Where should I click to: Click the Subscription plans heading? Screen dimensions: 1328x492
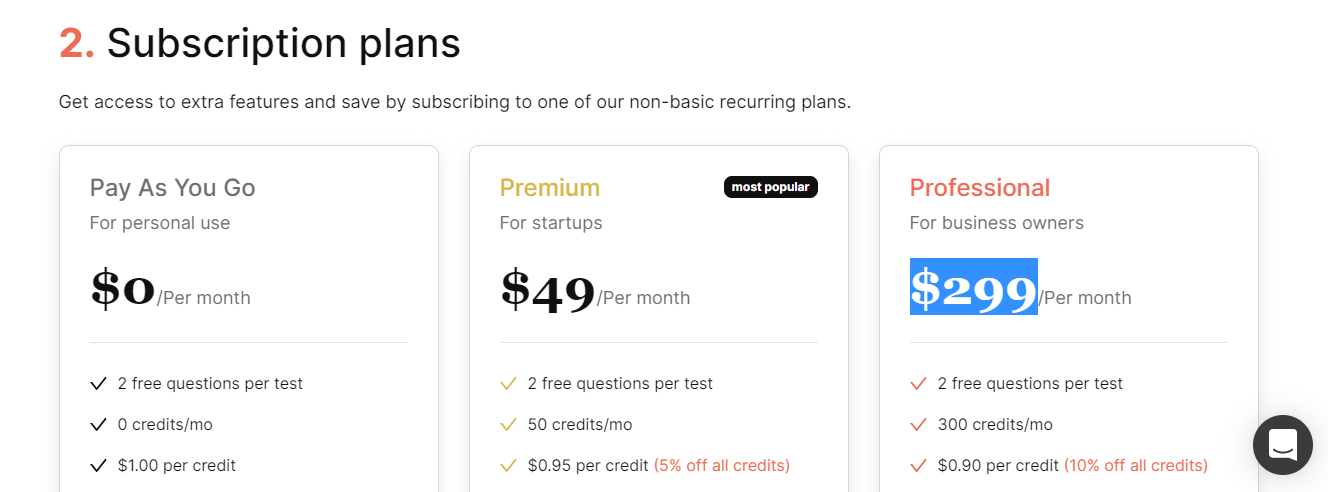click(x=283, y=44)
